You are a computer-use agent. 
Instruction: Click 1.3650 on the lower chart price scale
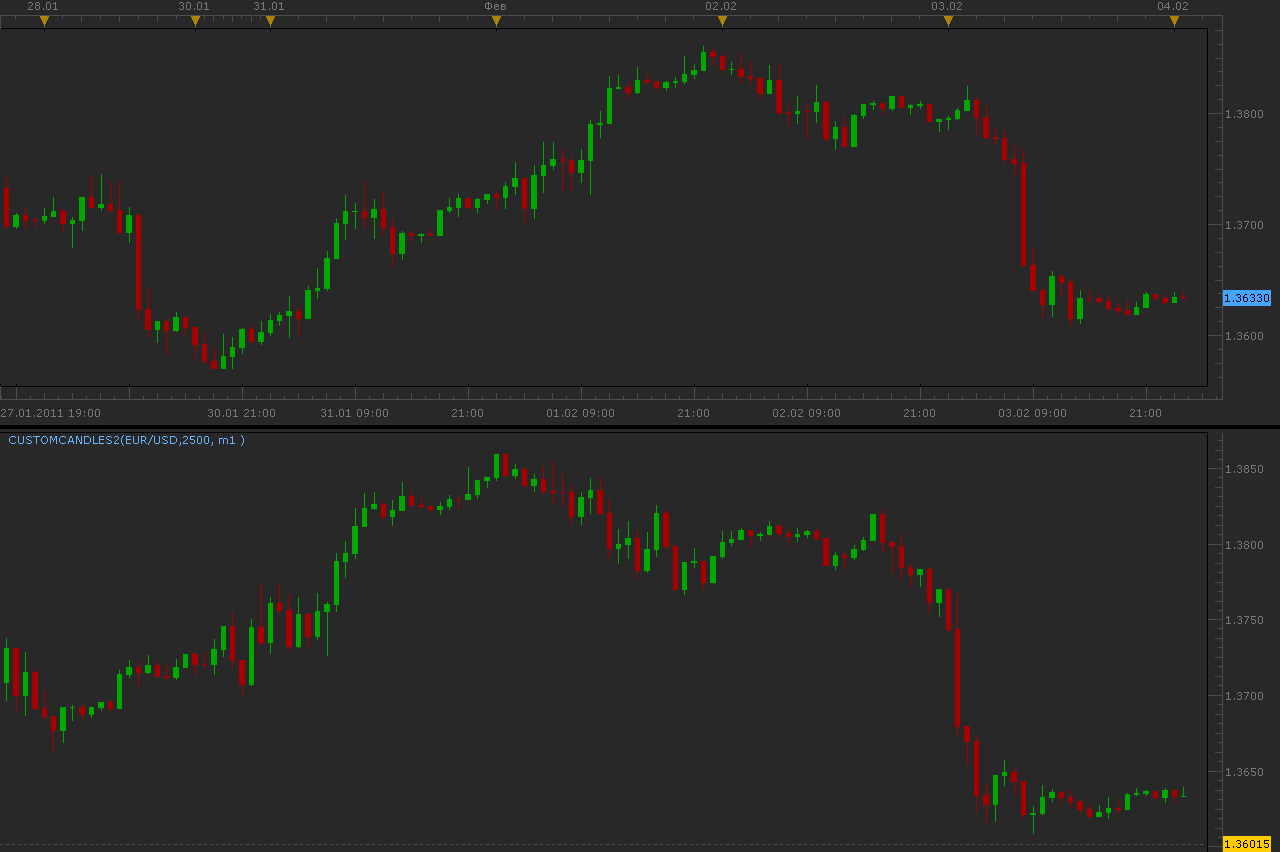pos(1245,772)
